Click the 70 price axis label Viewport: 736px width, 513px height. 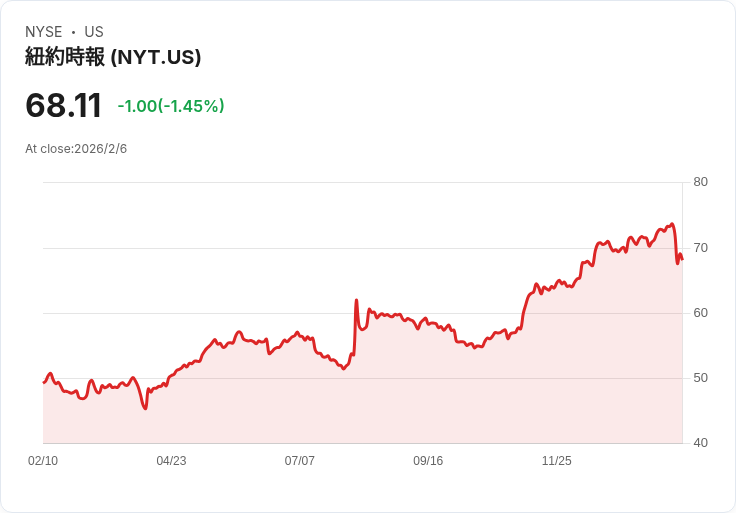pyautogui.click(x=700, y=247)
